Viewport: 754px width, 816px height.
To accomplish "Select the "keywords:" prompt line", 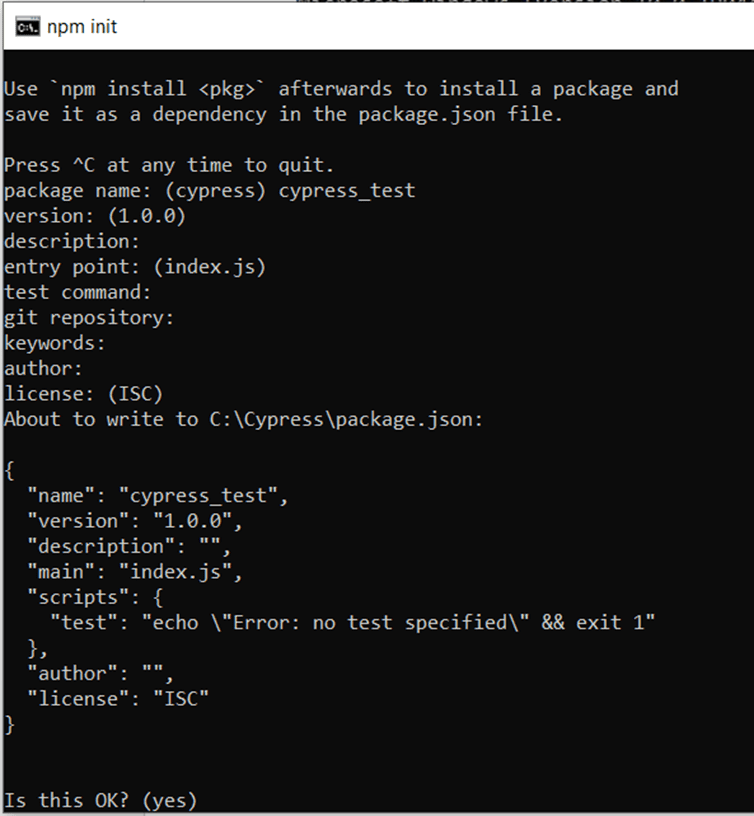I will (55, 343).
